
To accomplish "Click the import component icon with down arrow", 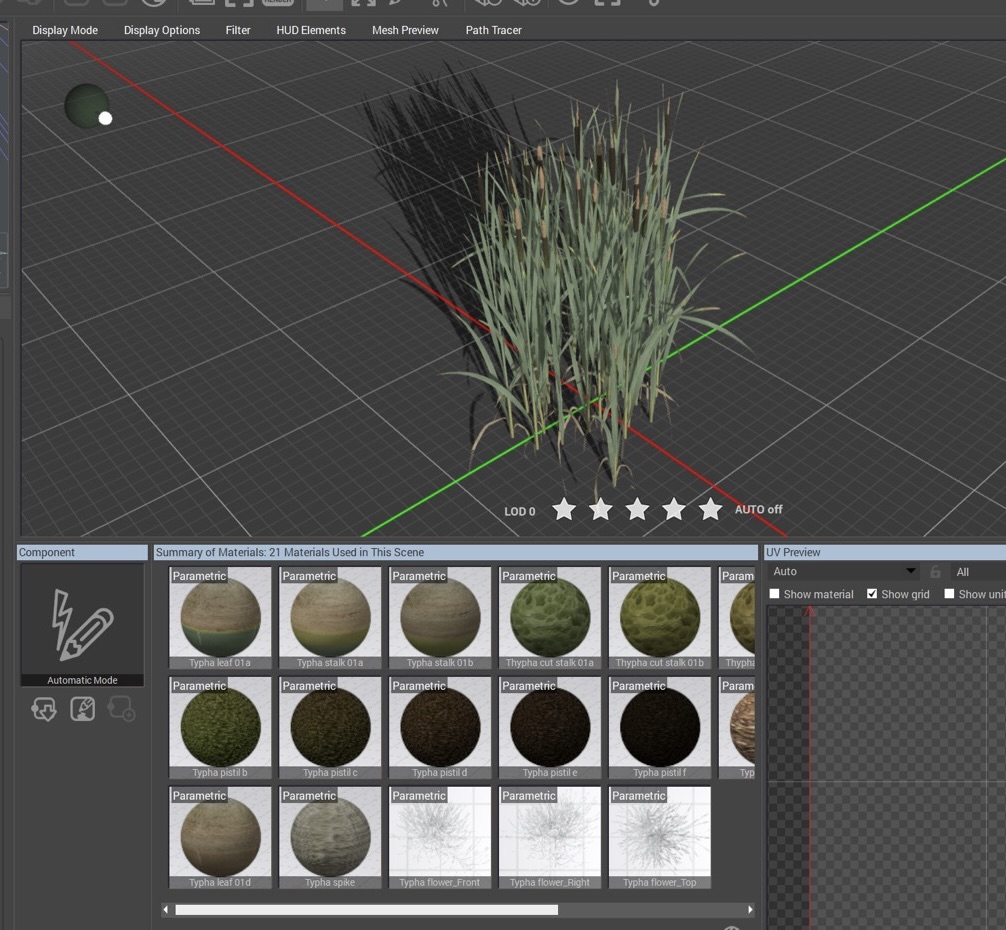I will [x=44, y=709].
